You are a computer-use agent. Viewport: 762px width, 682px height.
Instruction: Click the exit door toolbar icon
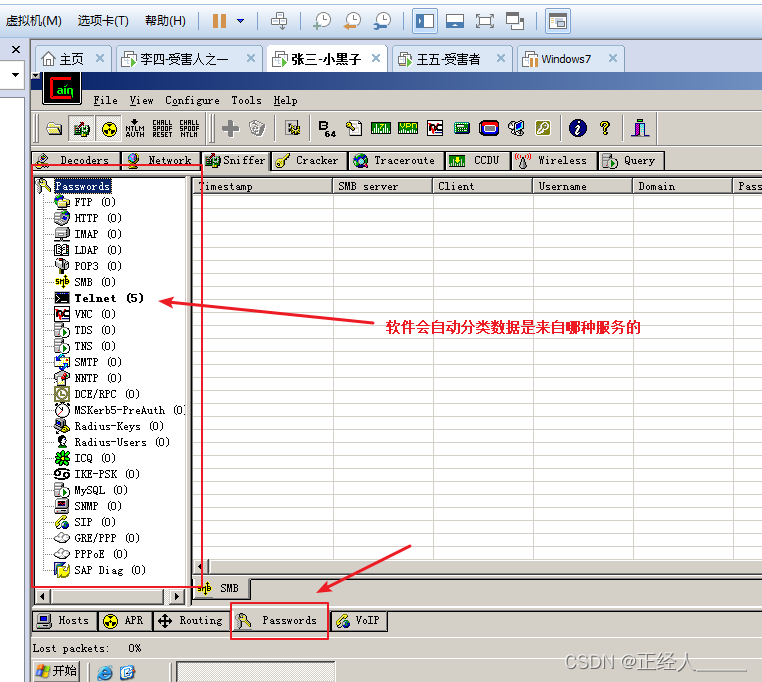click(x=641, y=128)
